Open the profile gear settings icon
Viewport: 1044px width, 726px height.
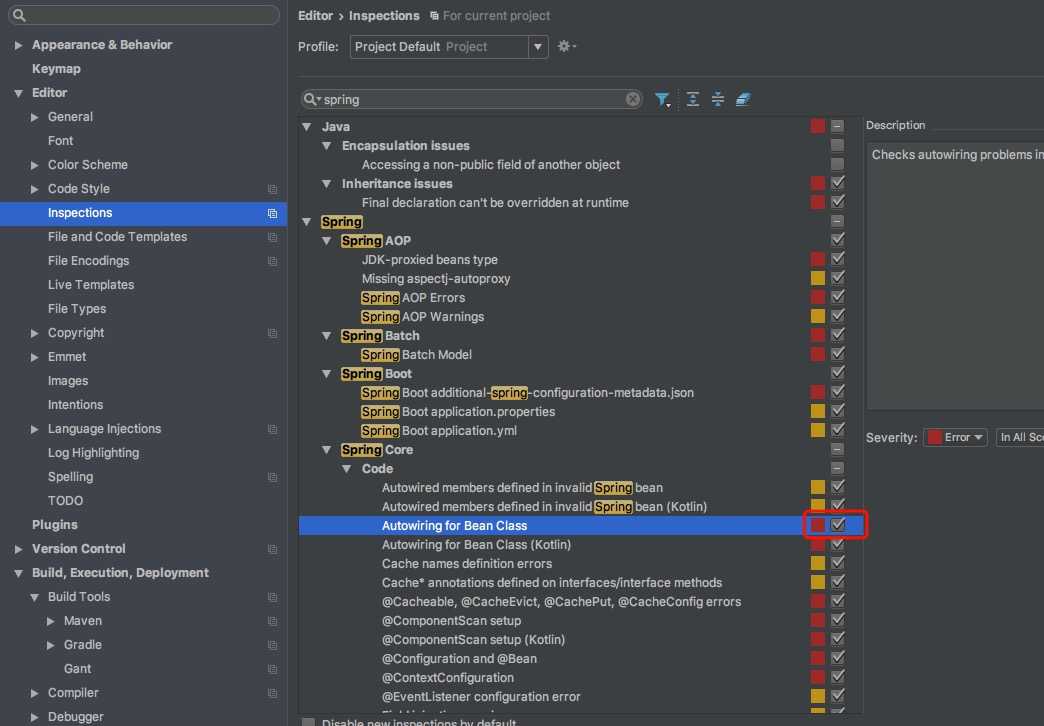pyautogui.click(x=566, y=46)
